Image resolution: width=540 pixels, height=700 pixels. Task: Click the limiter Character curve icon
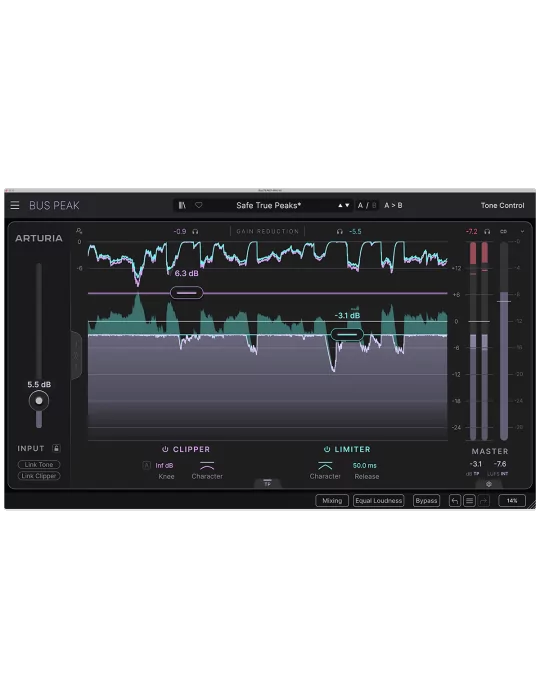pyautogui.click(x=325, y=466)
